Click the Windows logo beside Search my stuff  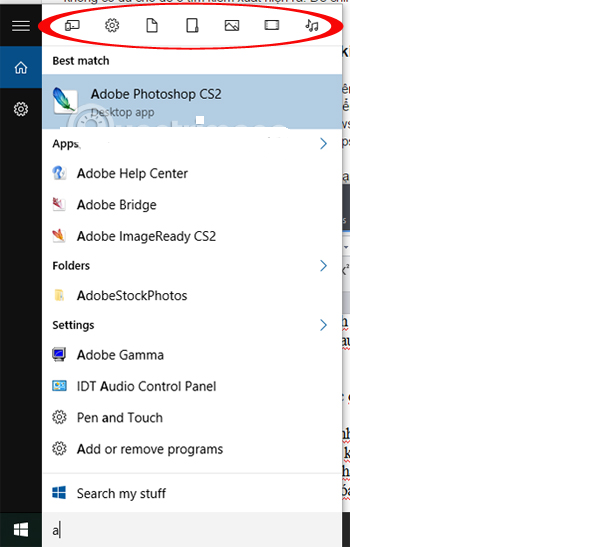point(59,493)
